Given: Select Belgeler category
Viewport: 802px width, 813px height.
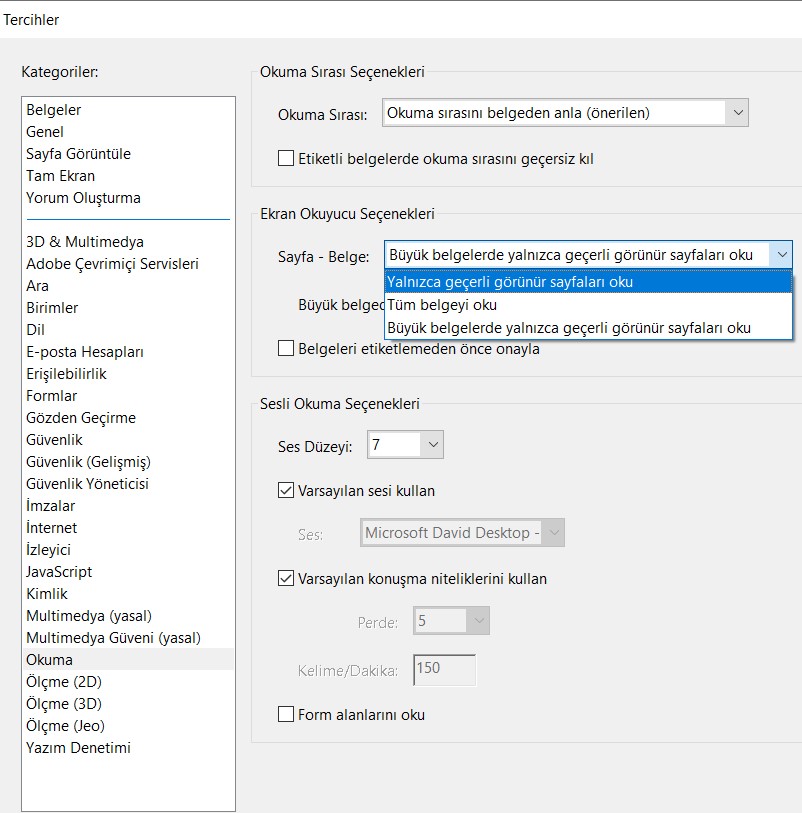Looking at the screenshot, I should click(54, 110).
